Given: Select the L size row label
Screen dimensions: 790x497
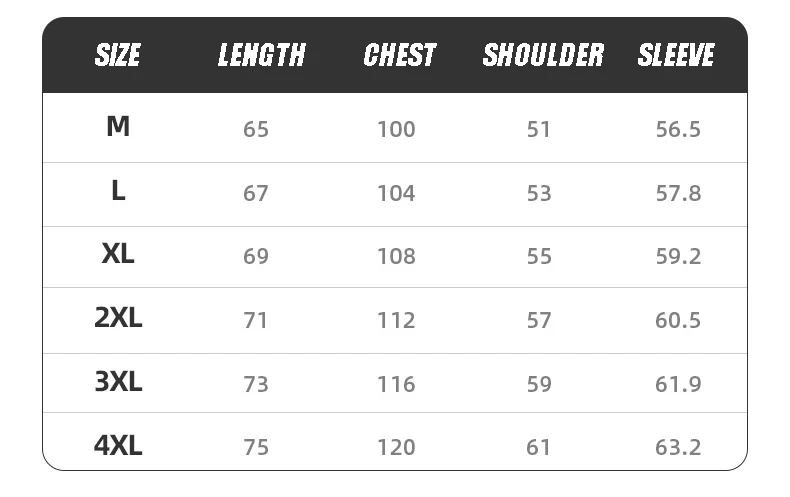Looking at the screenshot, I should pyautogui.click(x=118, y=191).
